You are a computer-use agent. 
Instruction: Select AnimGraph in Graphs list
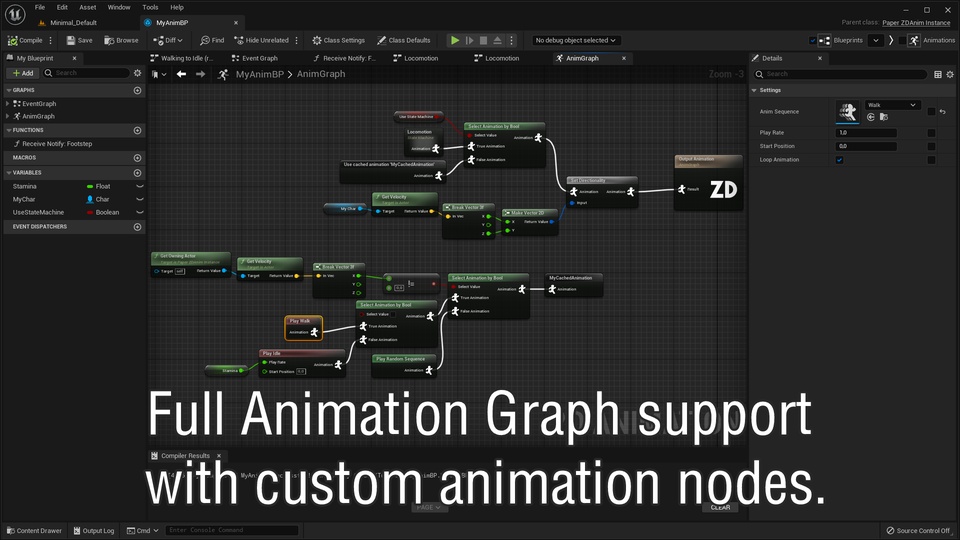pos(39,116)
